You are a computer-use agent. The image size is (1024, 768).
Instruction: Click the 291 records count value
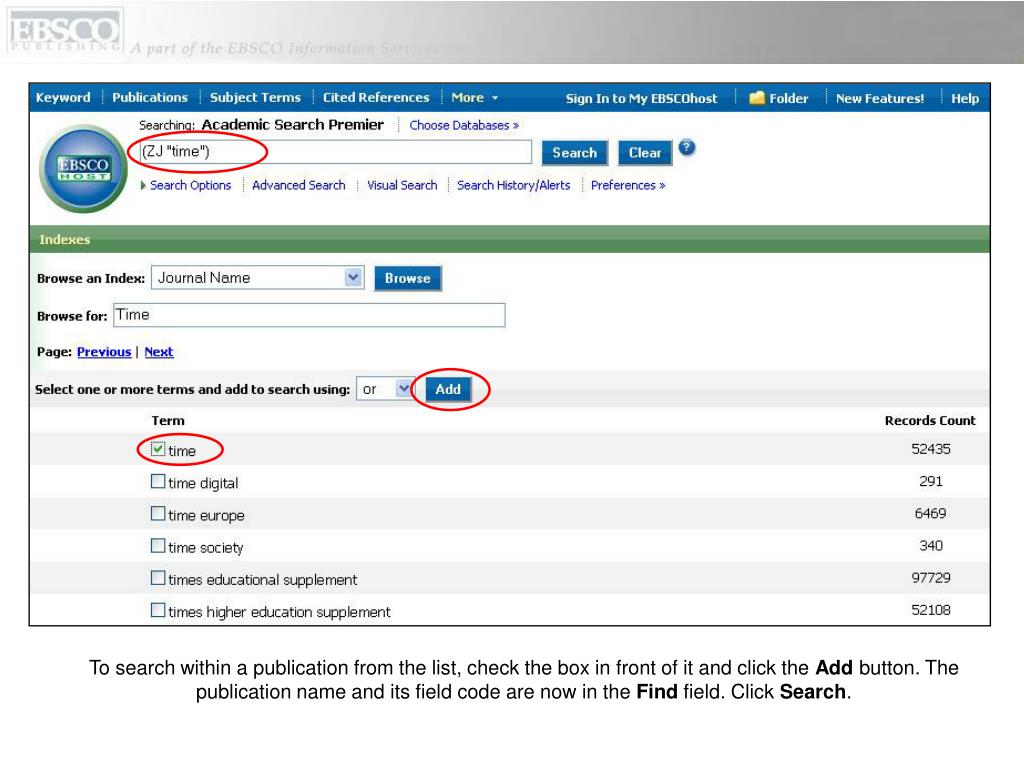point(931,481)
